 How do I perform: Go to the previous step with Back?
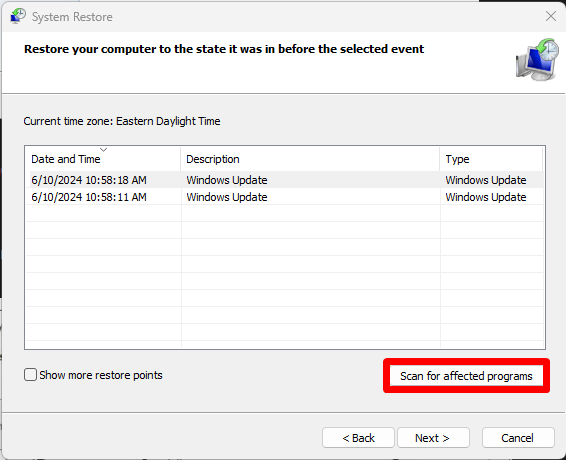click(x=358, y=438)
